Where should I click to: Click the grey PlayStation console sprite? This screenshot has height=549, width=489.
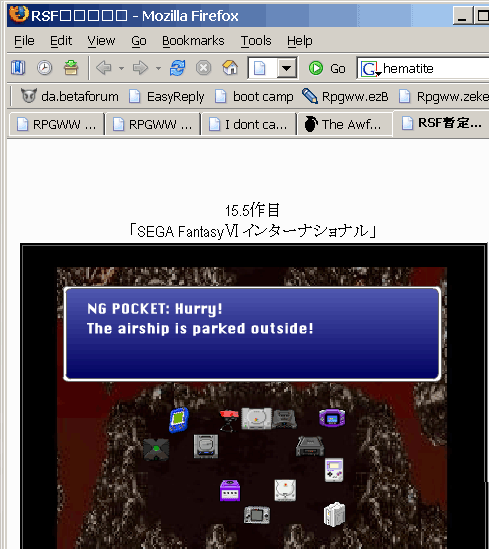257,418
